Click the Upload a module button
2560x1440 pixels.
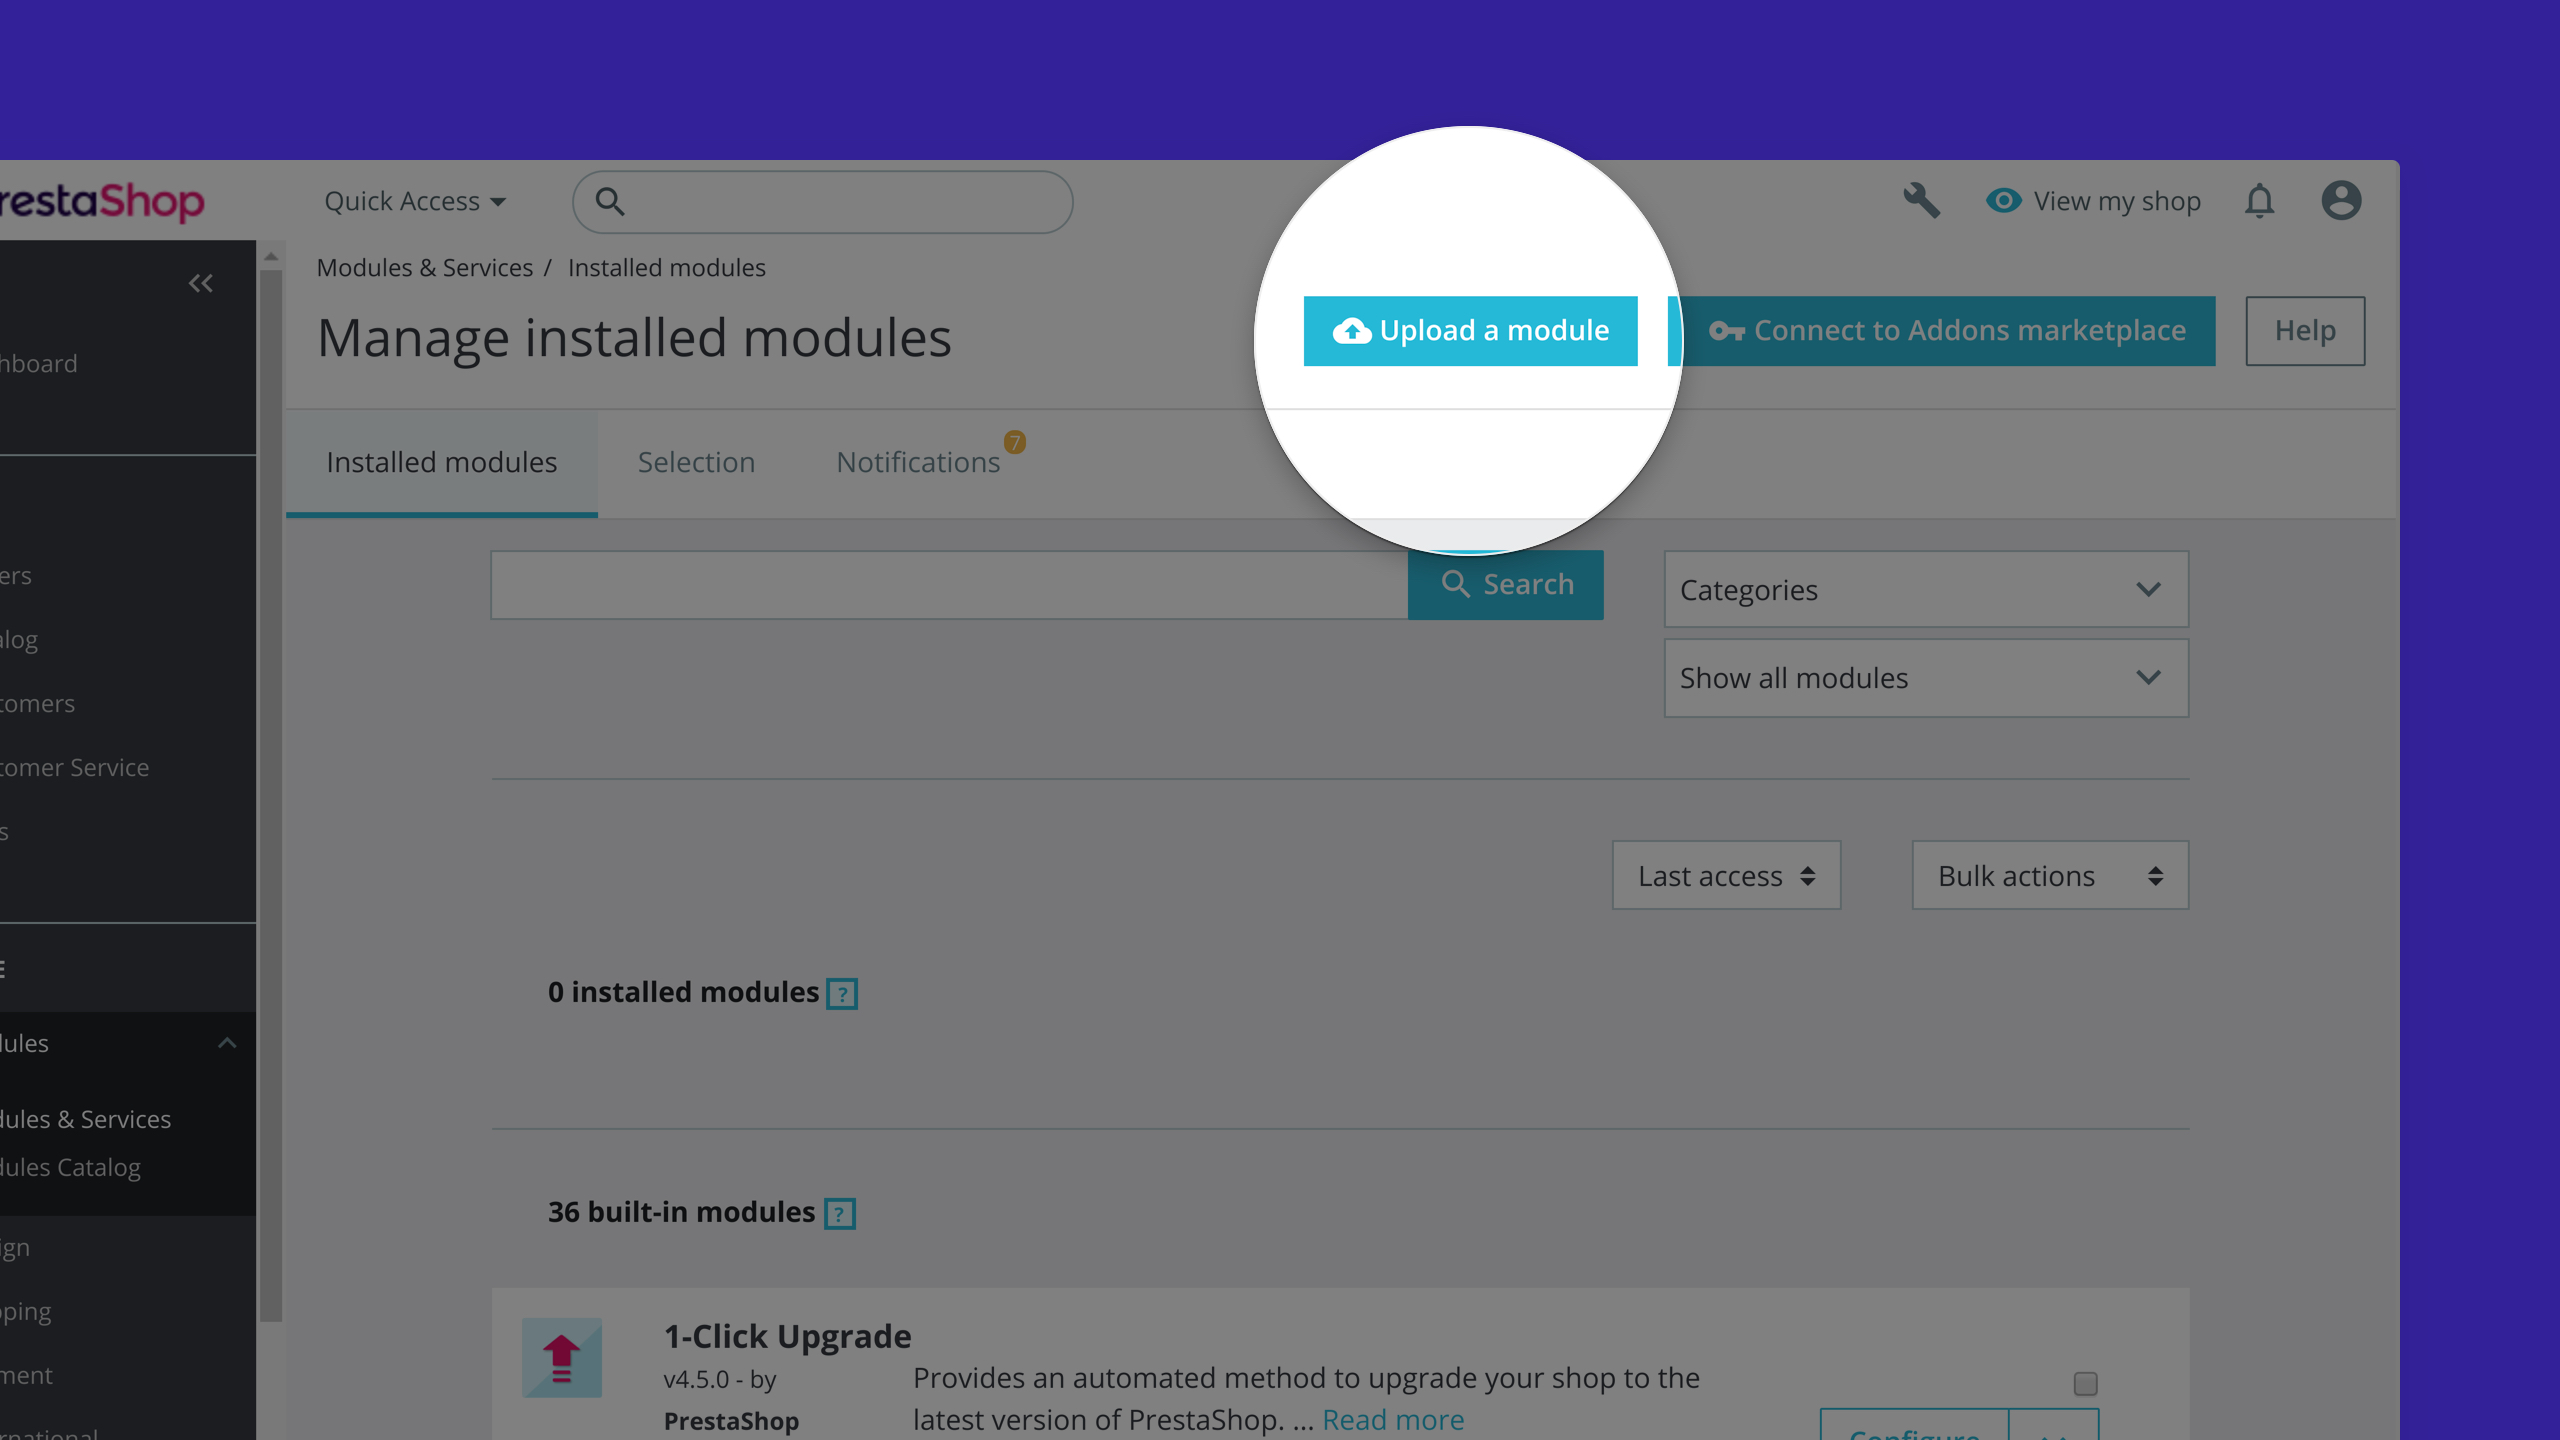pyautogui.click(x=1470, y=330)
